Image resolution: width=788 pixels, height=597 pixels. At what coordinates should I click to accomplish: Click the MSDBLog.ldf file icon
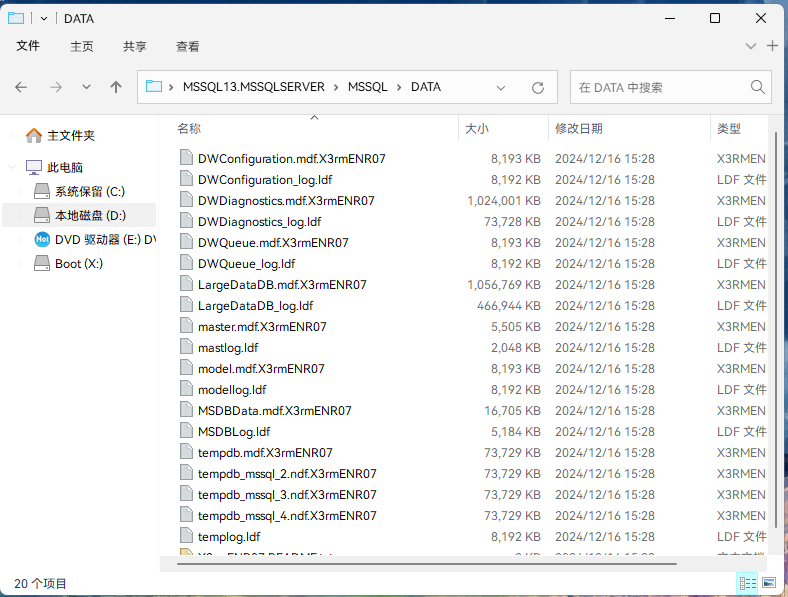[x=186, y=431]
